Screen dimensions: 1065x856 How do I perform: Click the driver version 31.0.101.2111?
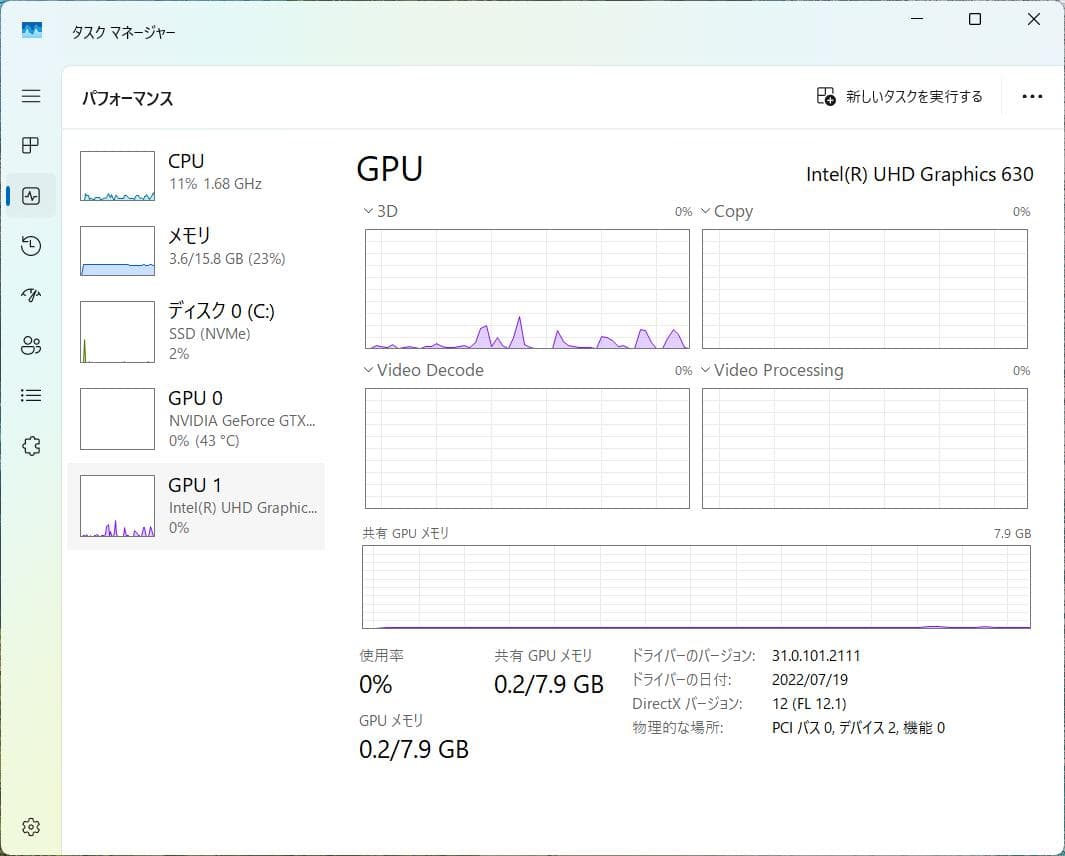(816, 656)
